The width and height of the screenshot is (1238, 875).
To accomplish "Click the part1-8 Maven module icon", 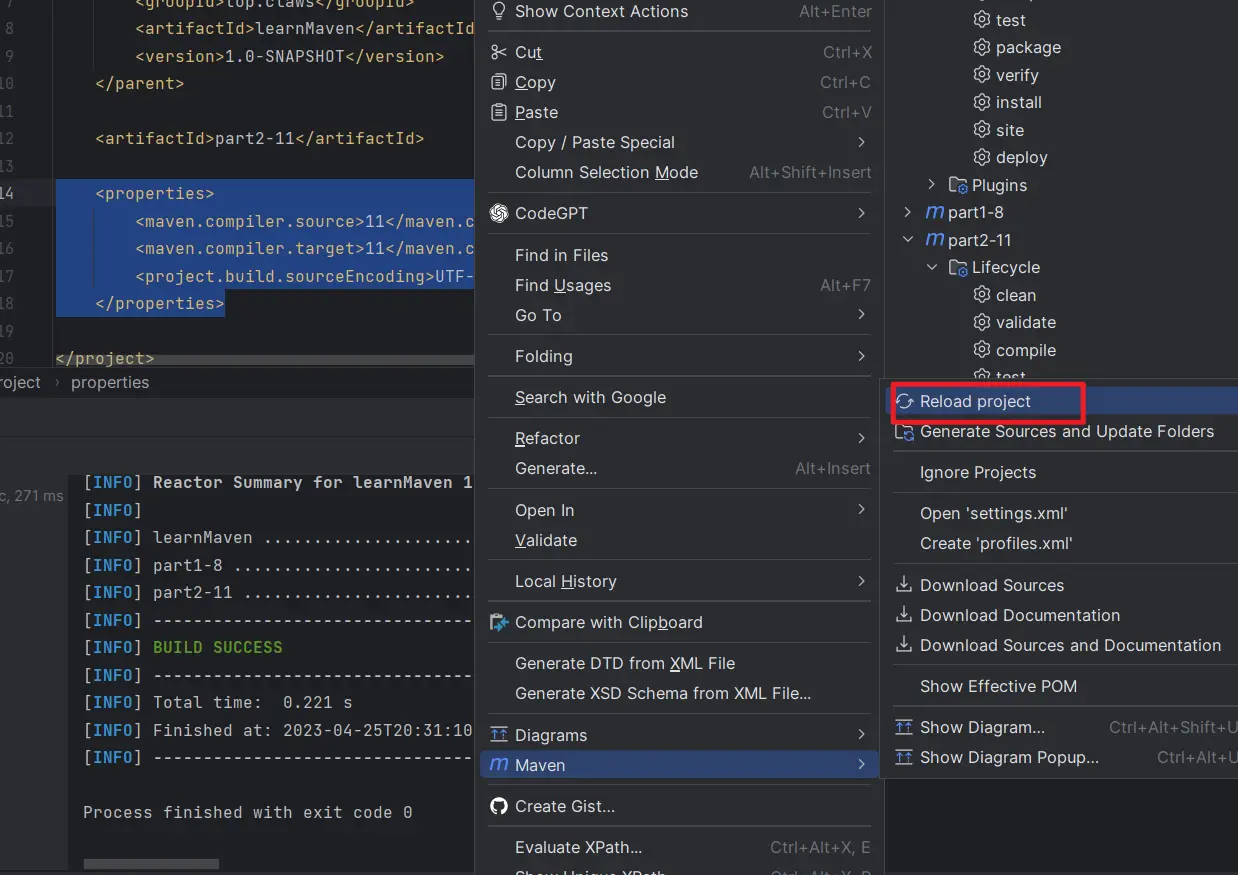I will tap(935, 212).
